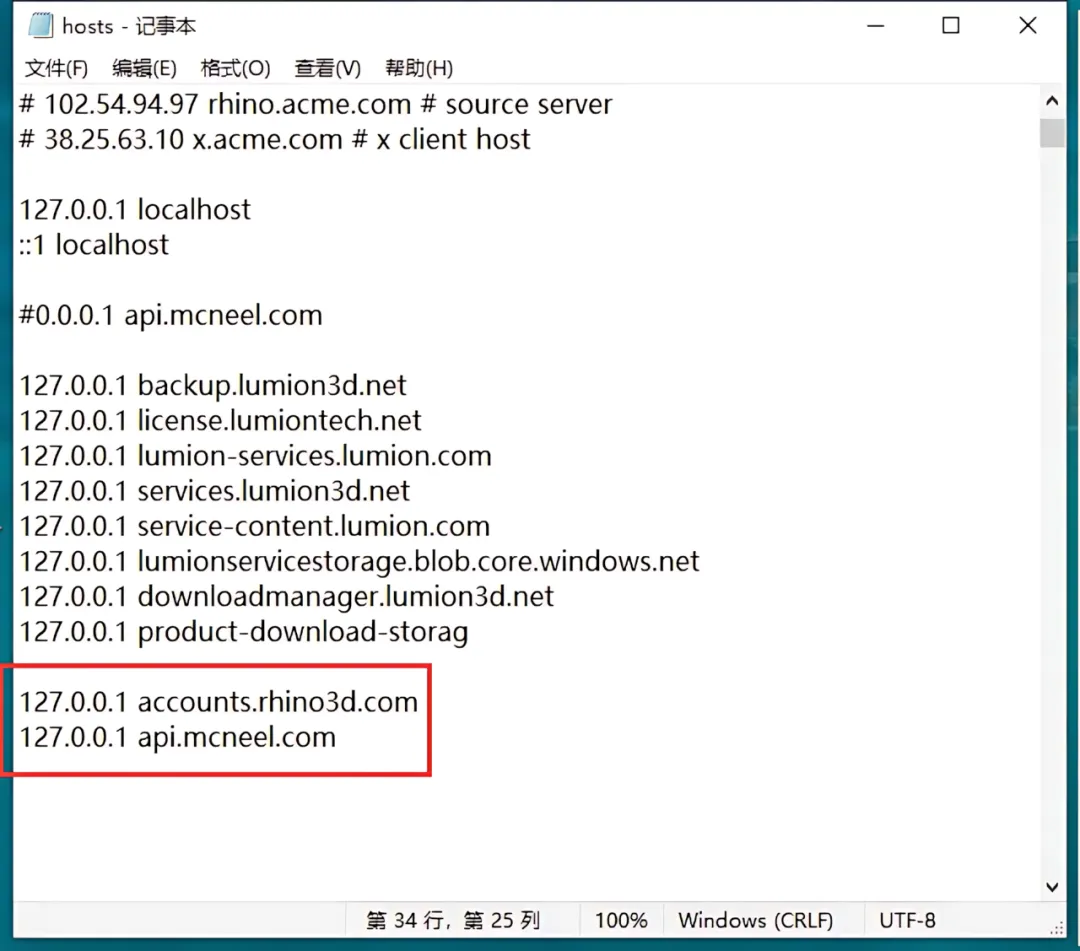
Task: Place cursor on '::1 localhost' line
Action: pyautogui.click(x=94, y=245)
